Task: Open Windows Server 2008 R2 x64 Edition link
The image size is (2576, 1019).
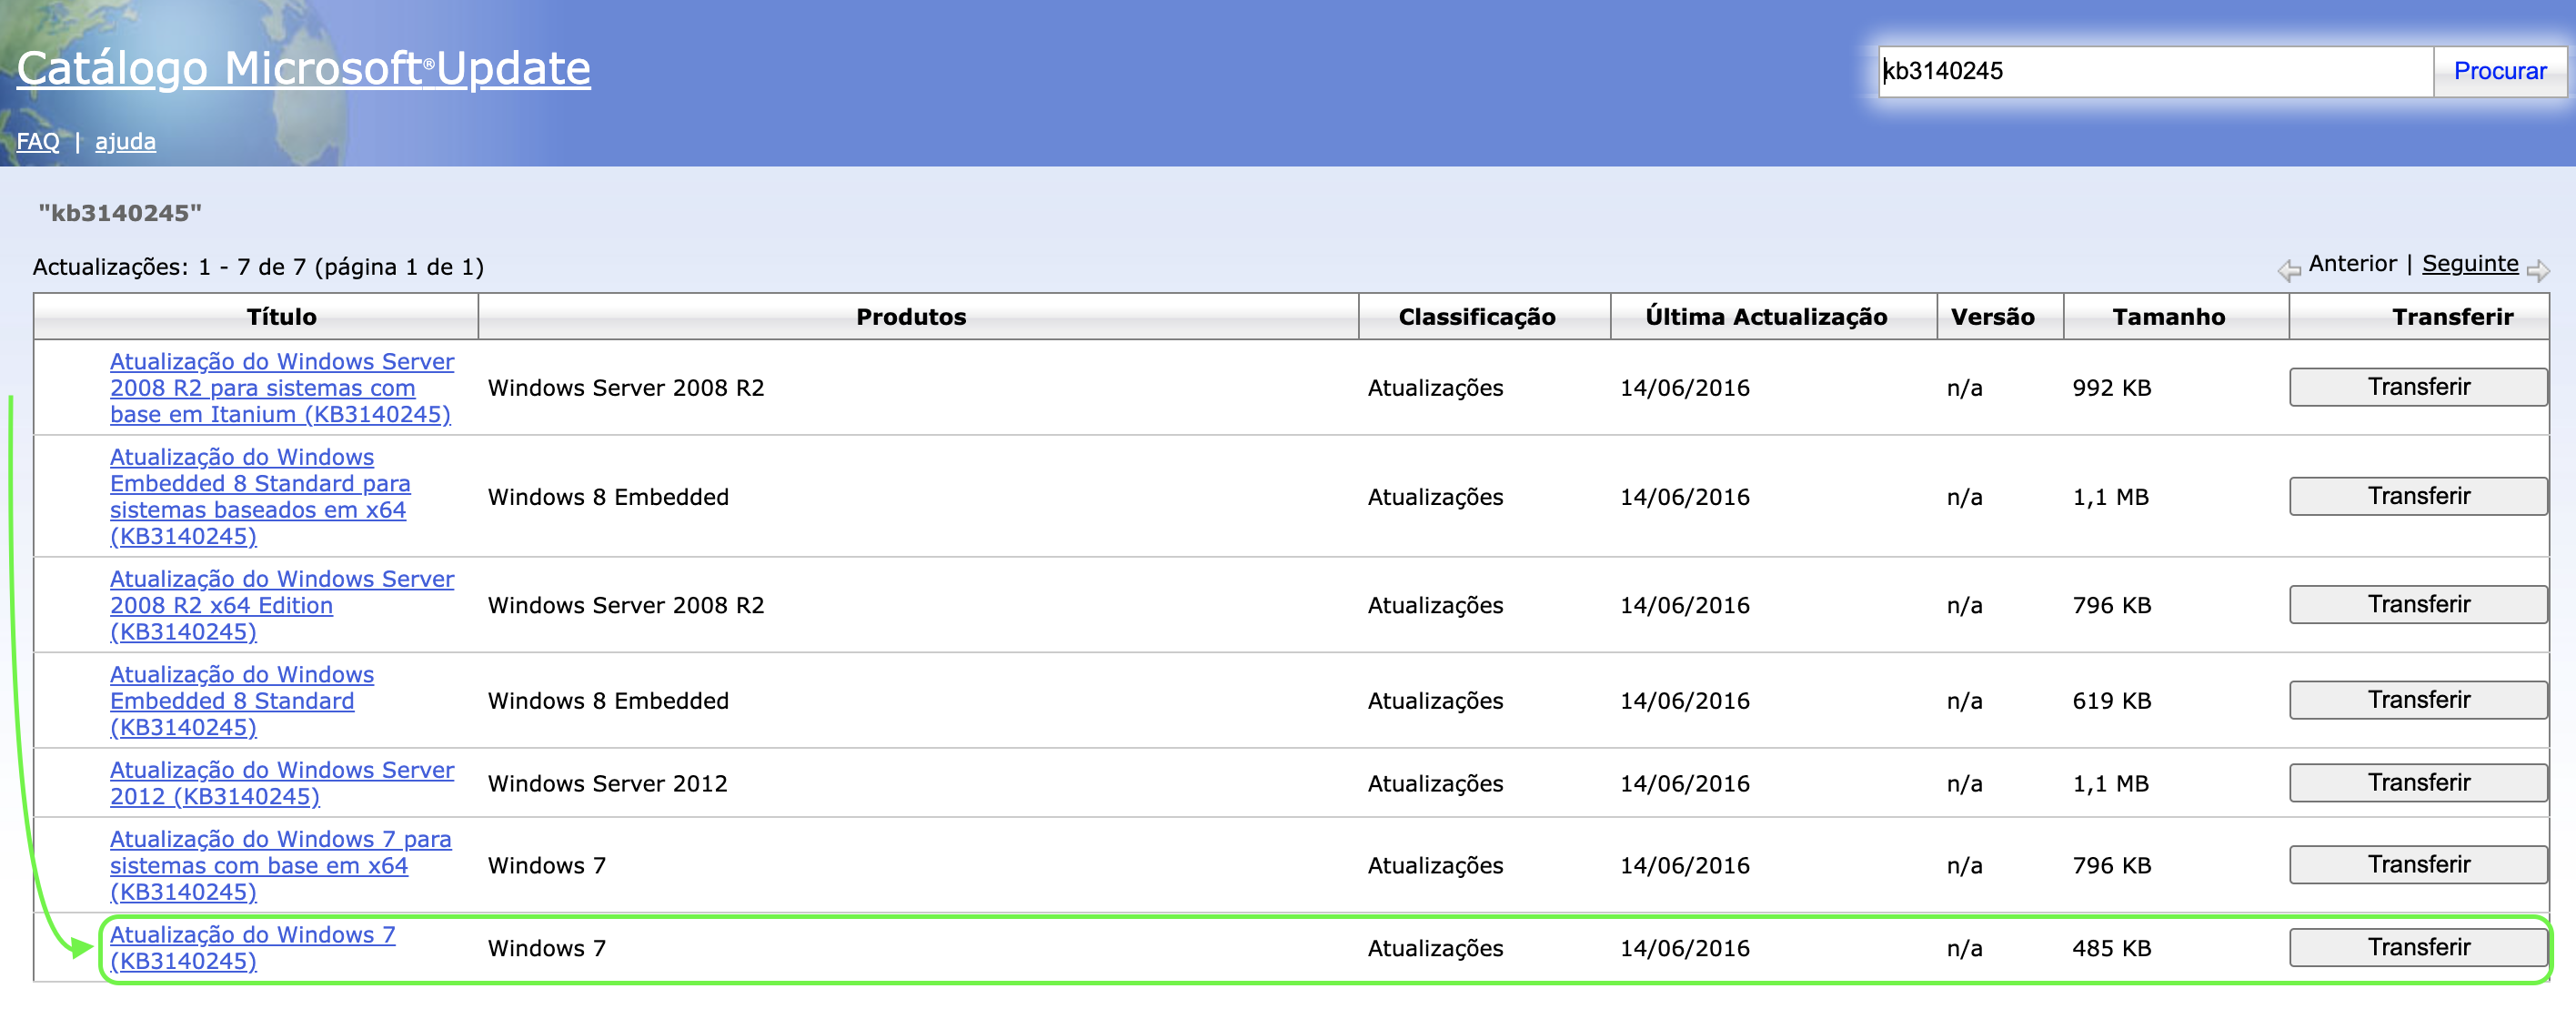Action: click(282, 605)
